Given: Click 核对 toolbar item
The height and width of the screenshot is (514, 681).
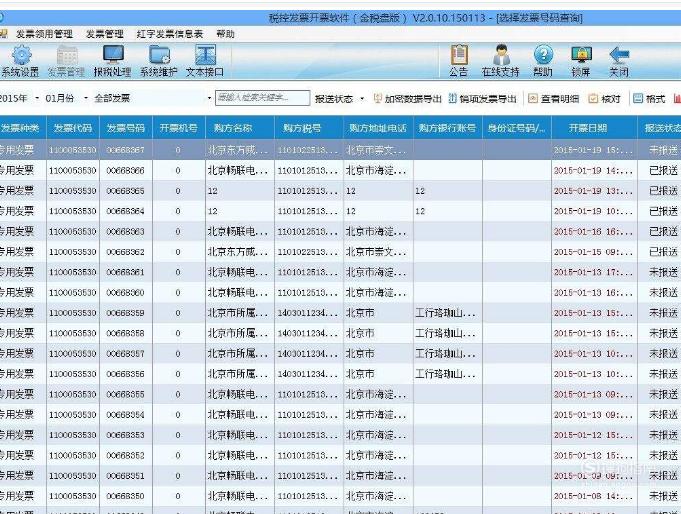Looking at the screenshot, I should [x=605, y=99].
